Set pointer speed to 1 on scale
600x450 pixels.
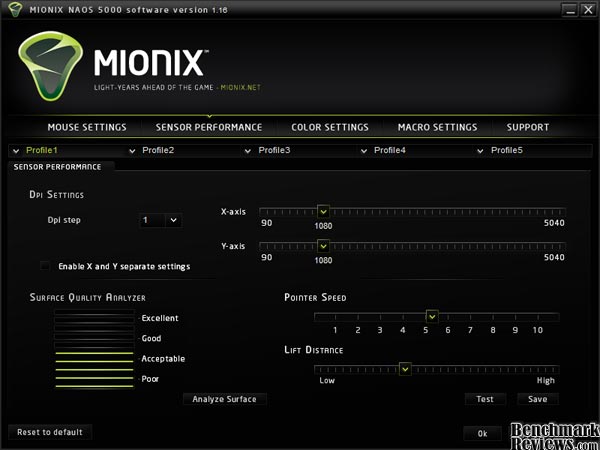[335, 330]
